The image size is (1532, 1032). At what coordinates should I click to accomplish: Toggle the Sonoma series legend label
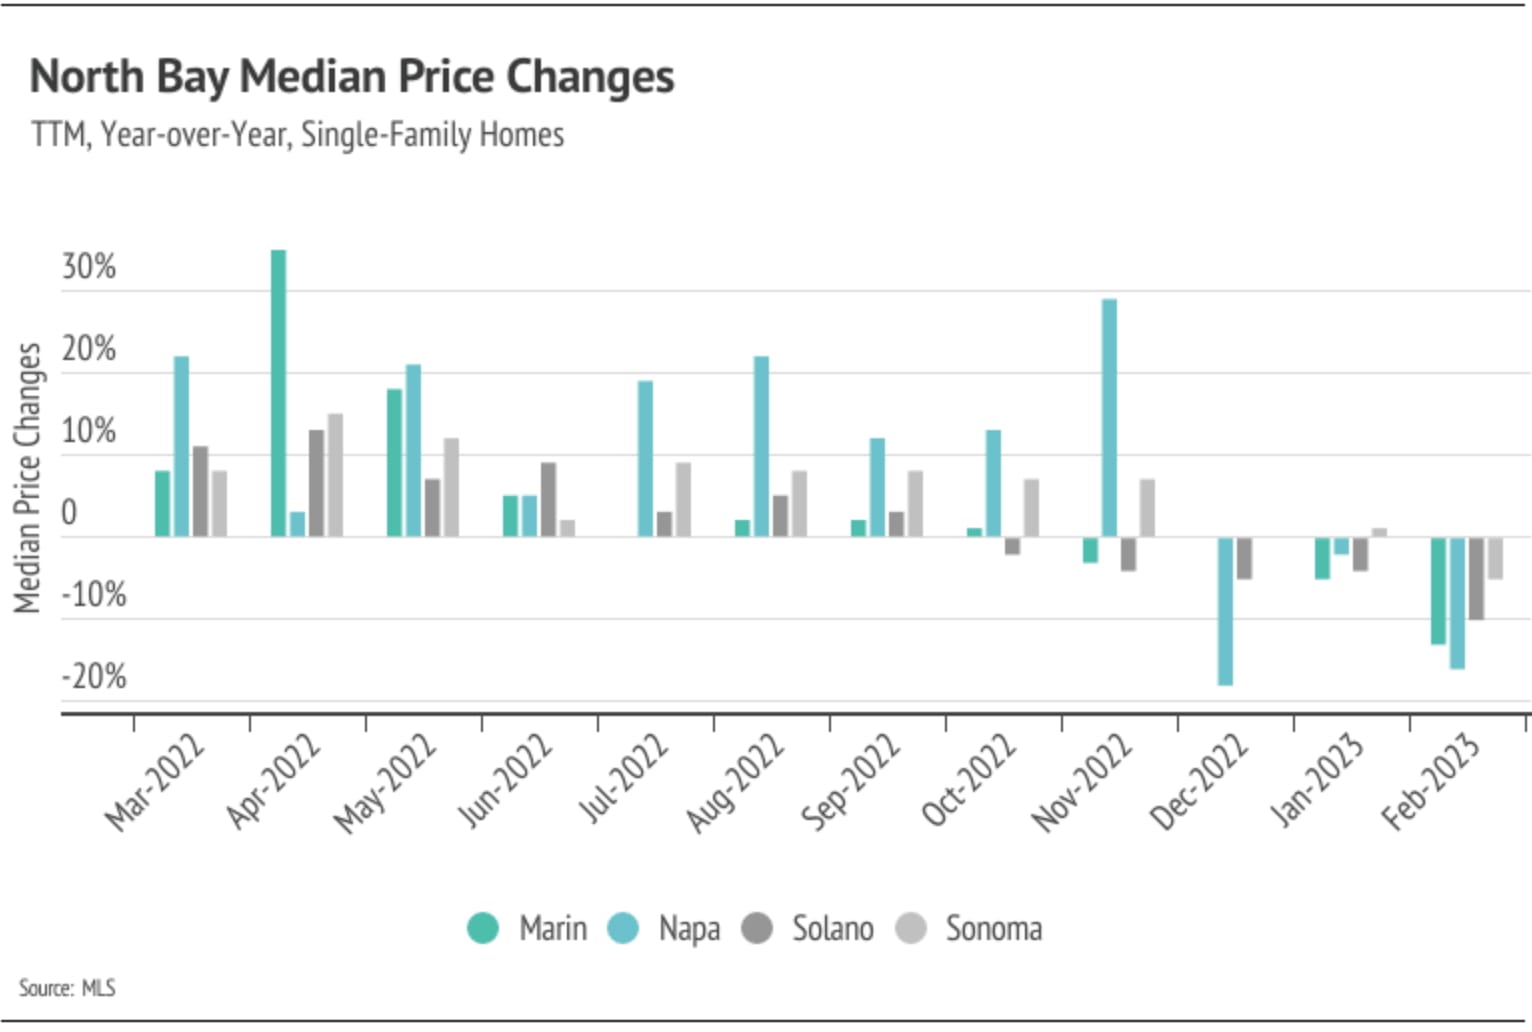click(993, 928)
